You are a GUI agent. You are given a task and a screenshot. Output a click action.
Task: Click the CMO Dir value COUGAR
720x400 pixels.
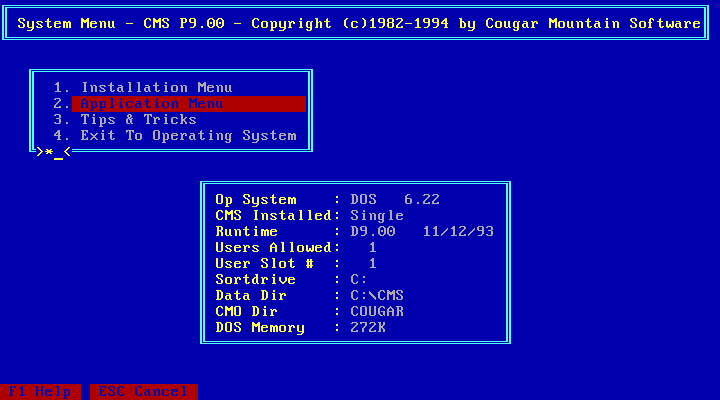377,311
